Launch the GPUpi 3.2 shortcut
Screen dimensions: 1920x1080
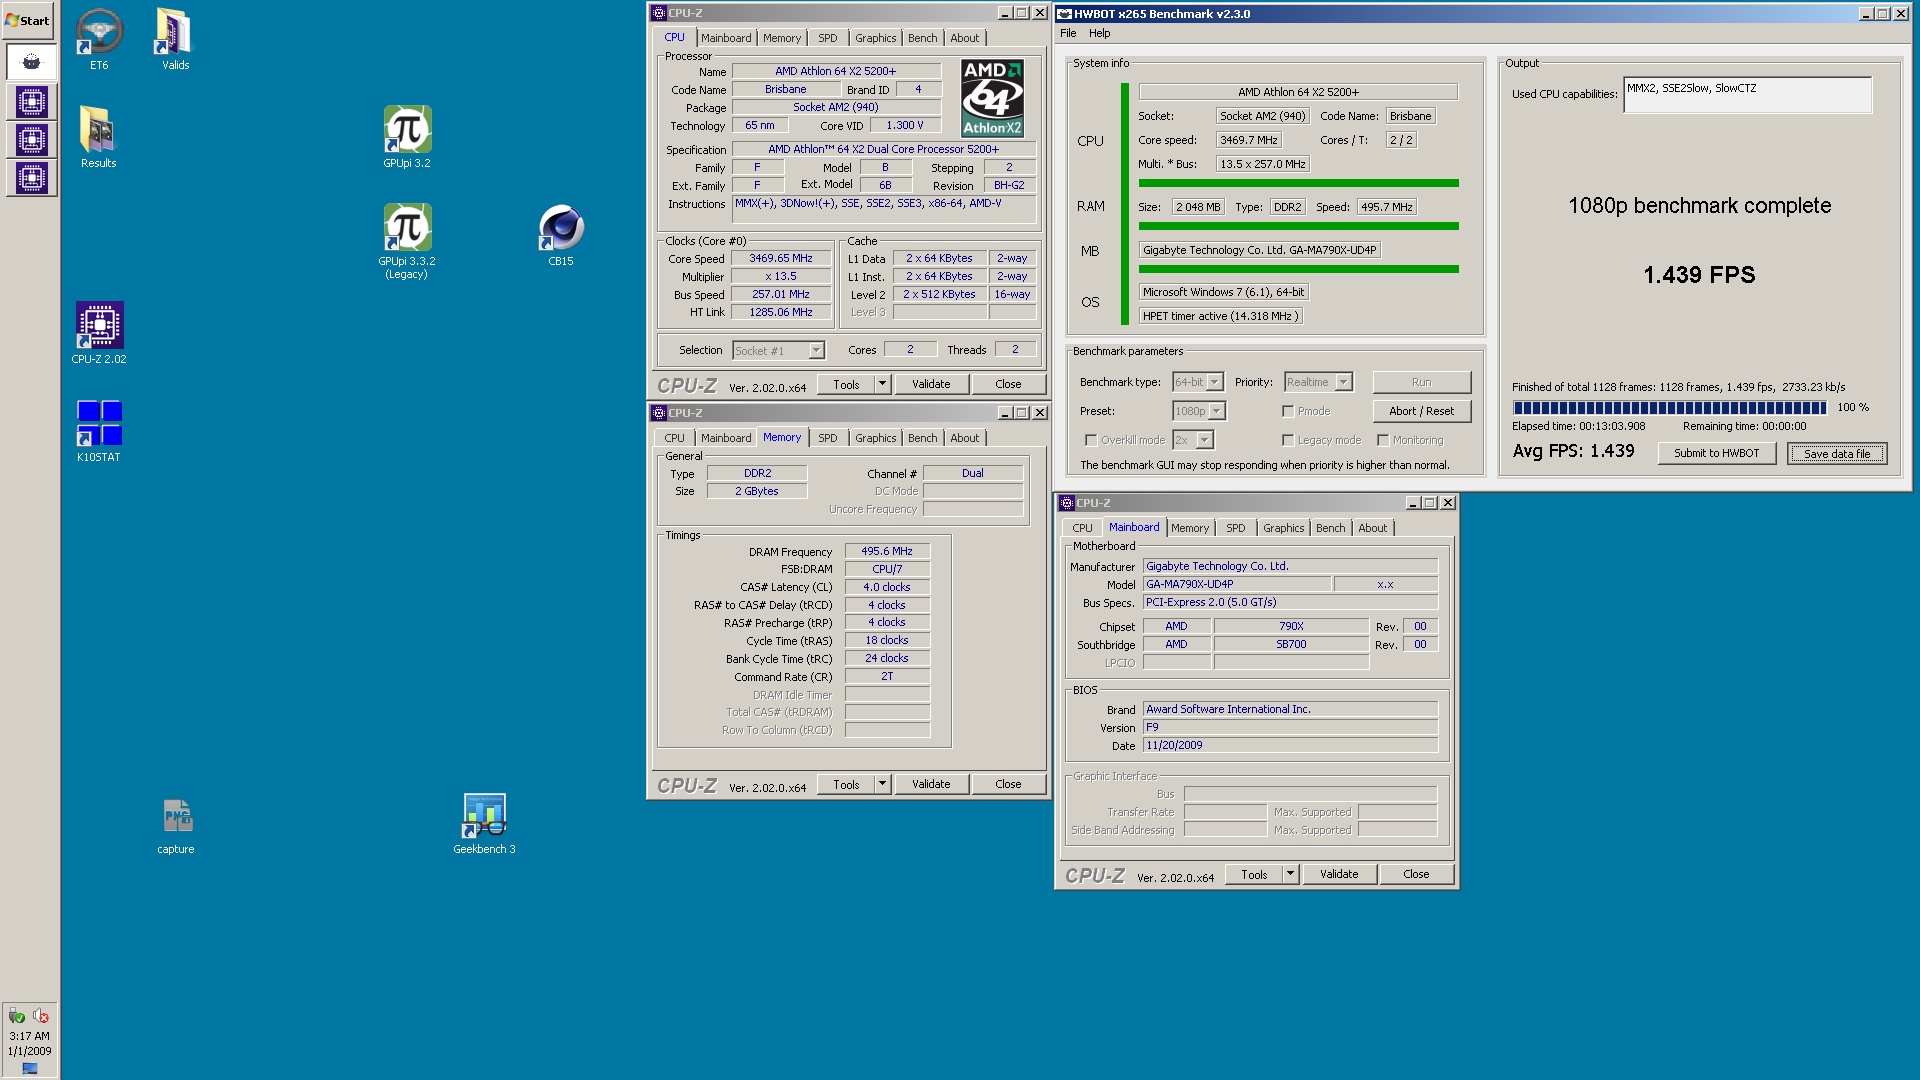pyautogui.click(x=407, y=137)
